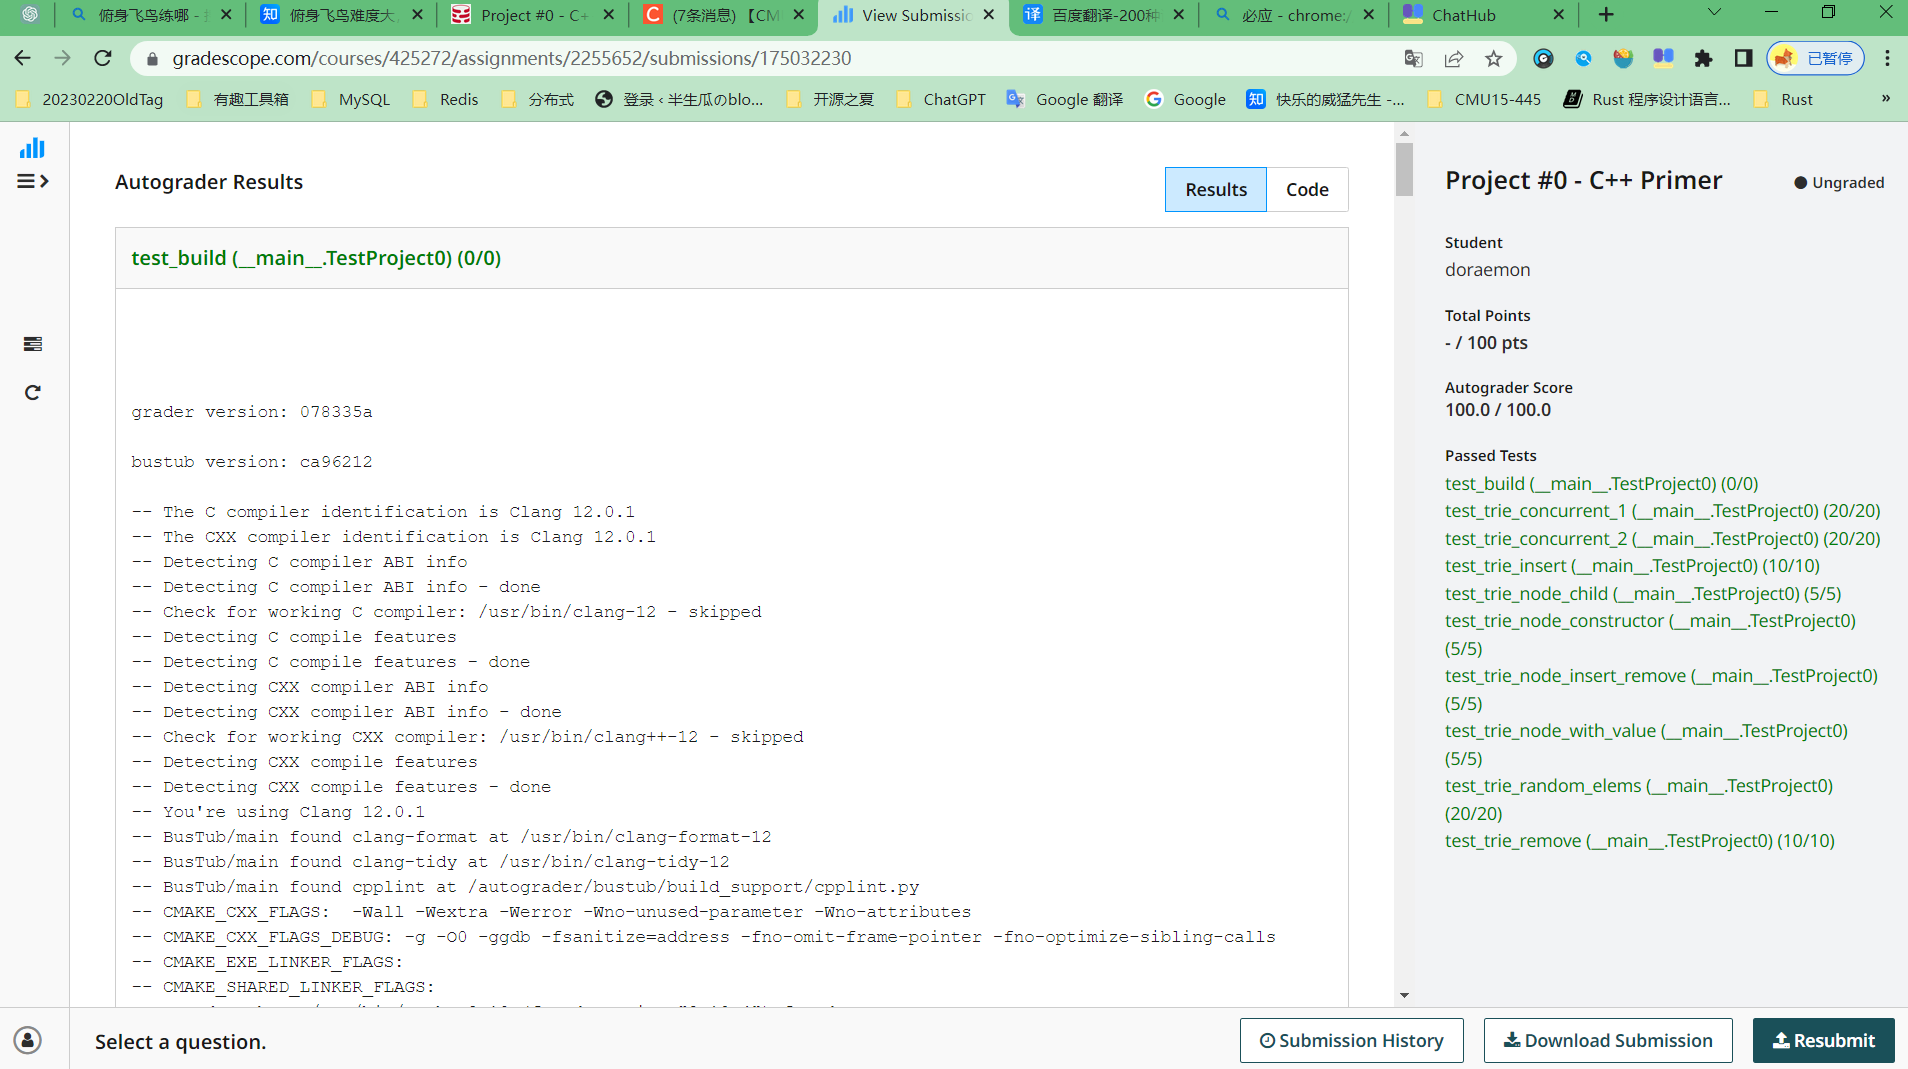Expand the question list sidebar icon
Viewport: 1908px width, 1069px height.
[x=32, y=181]
